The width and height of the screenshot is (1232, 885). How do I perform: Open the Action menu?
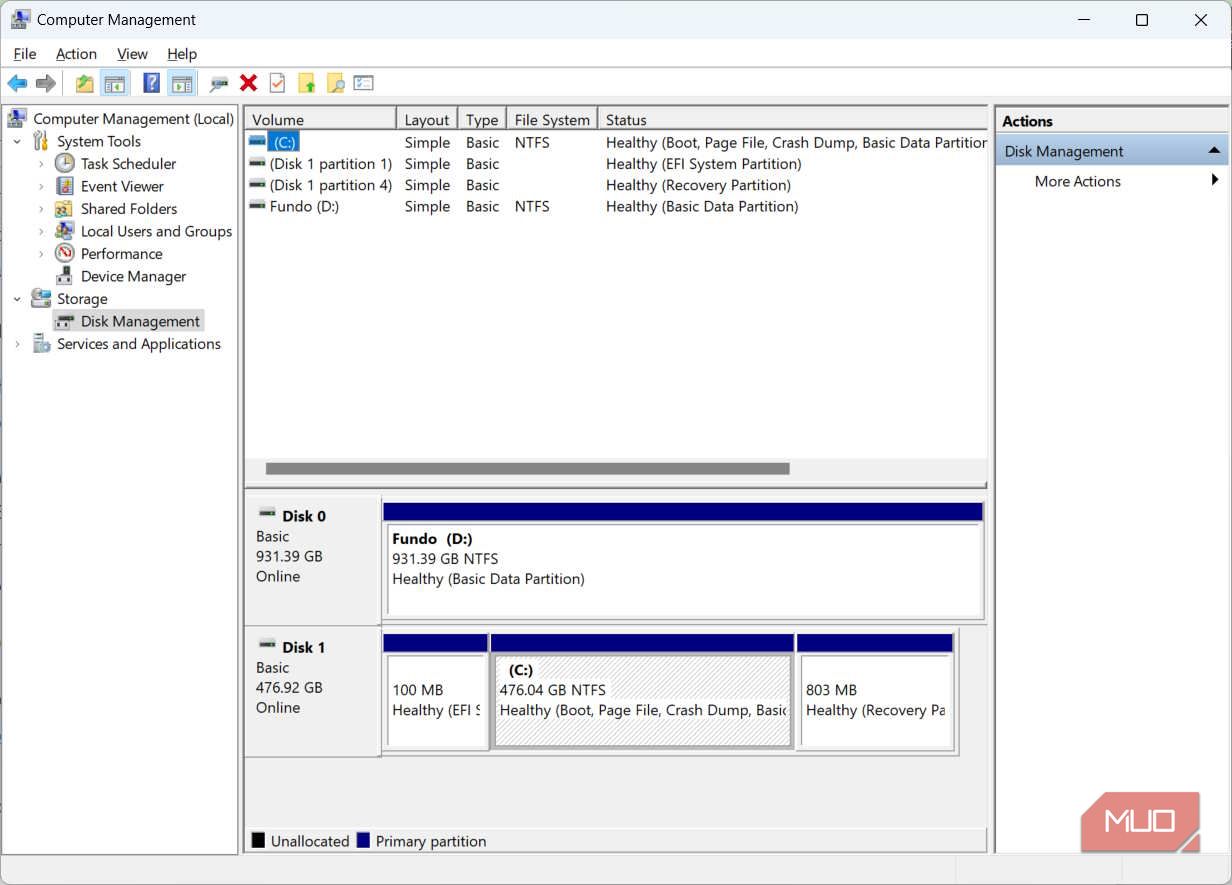(x=76, y=54)
